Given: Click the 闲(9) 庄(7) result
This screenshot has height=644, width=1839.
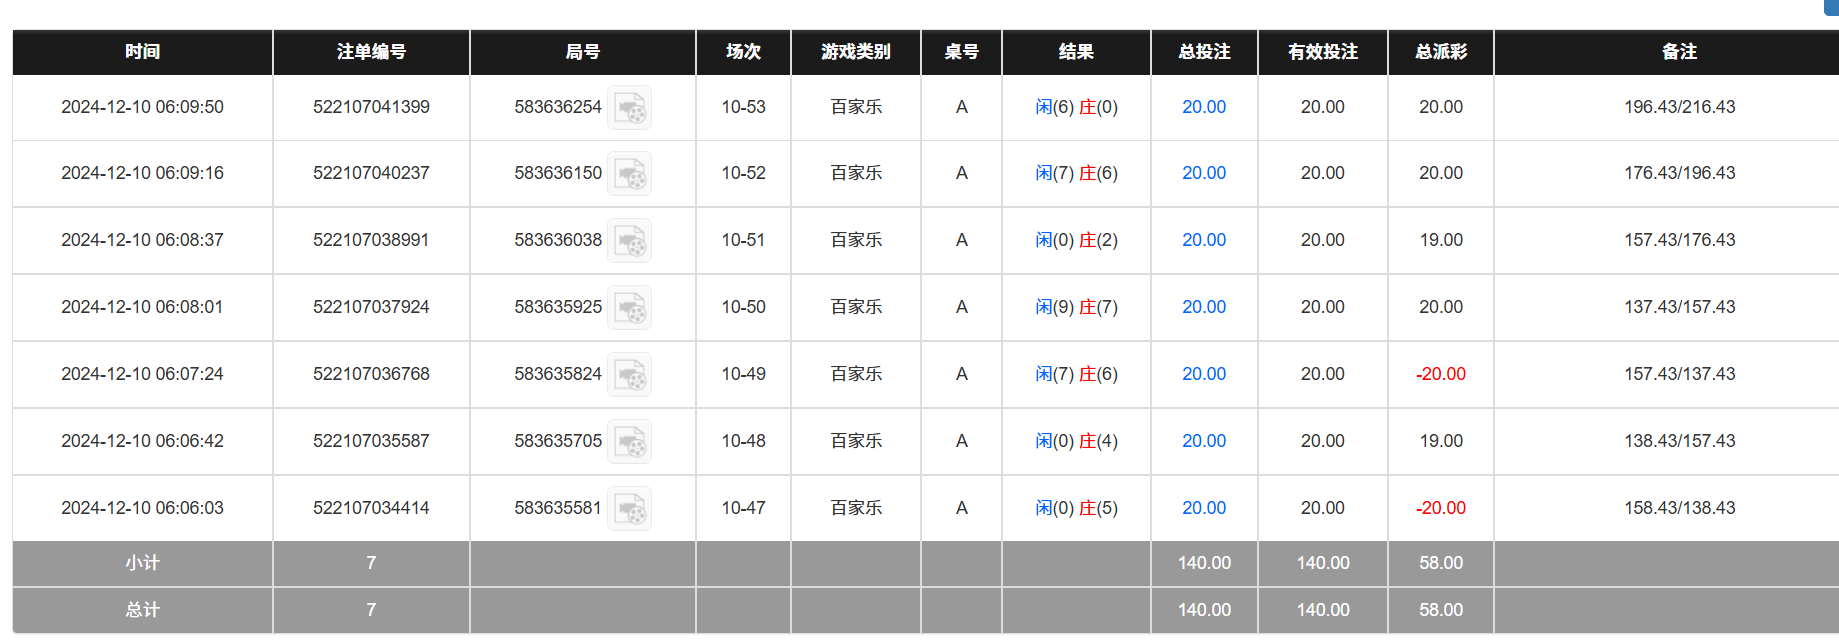Looking at the screenshot, I should click(1076, 307).
